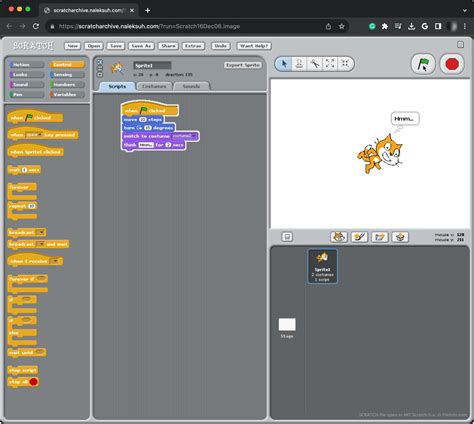Open a new browser tab
This screenshot has width=474, height=424.
tap(147, 10)
